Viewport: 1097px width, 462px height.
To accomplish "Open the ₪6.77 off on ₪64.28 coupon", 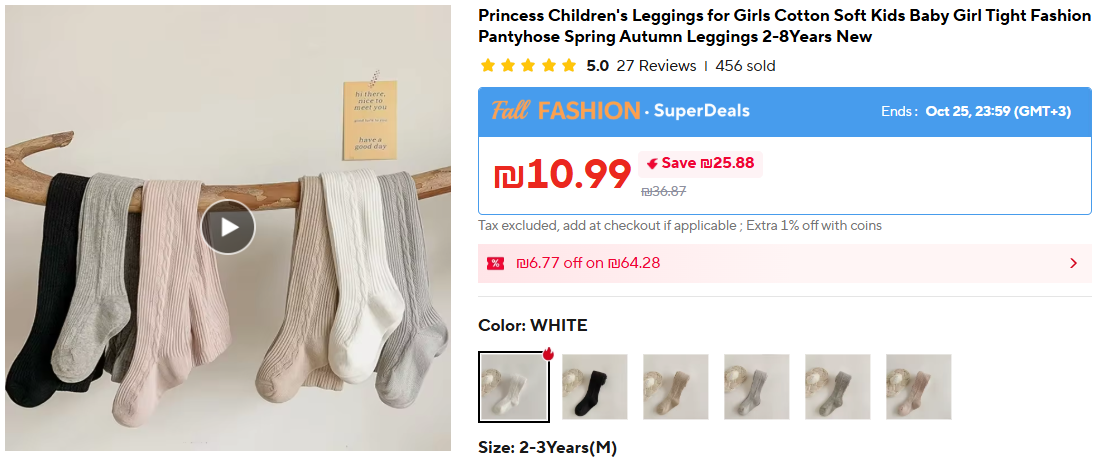I will click(588, 264).
